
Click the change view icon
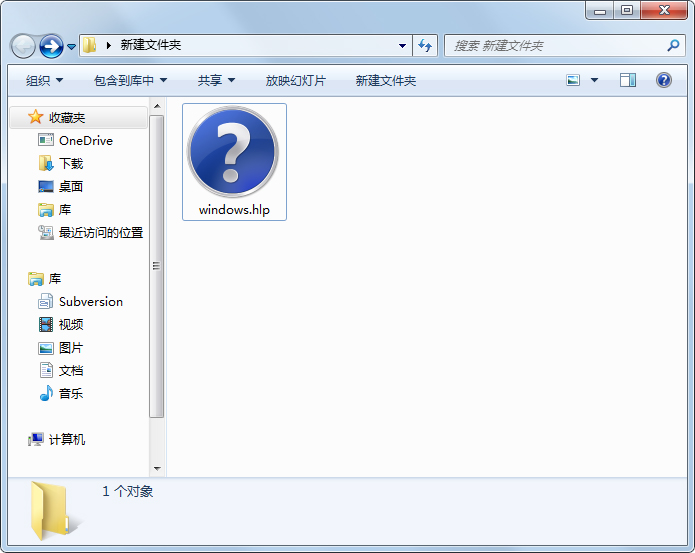pos(573,80)
